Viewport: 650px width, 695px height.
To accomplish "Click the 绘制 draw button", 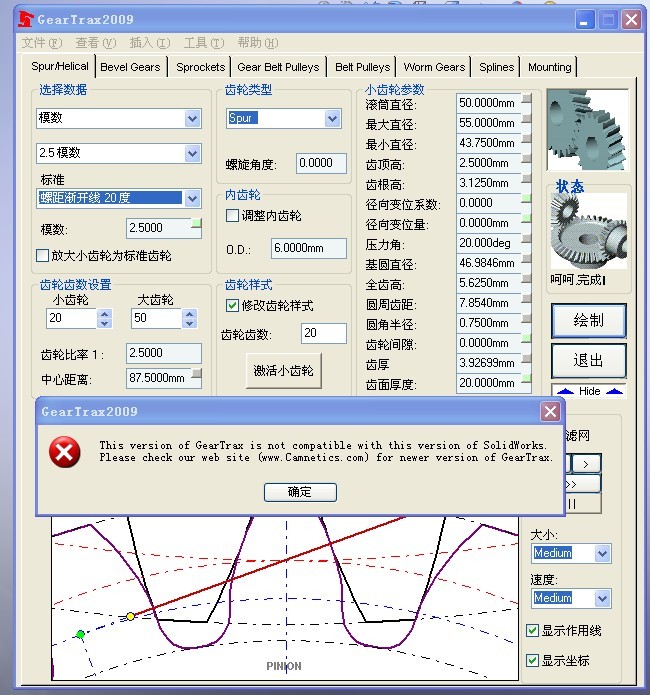I will (x=588, y=320).
